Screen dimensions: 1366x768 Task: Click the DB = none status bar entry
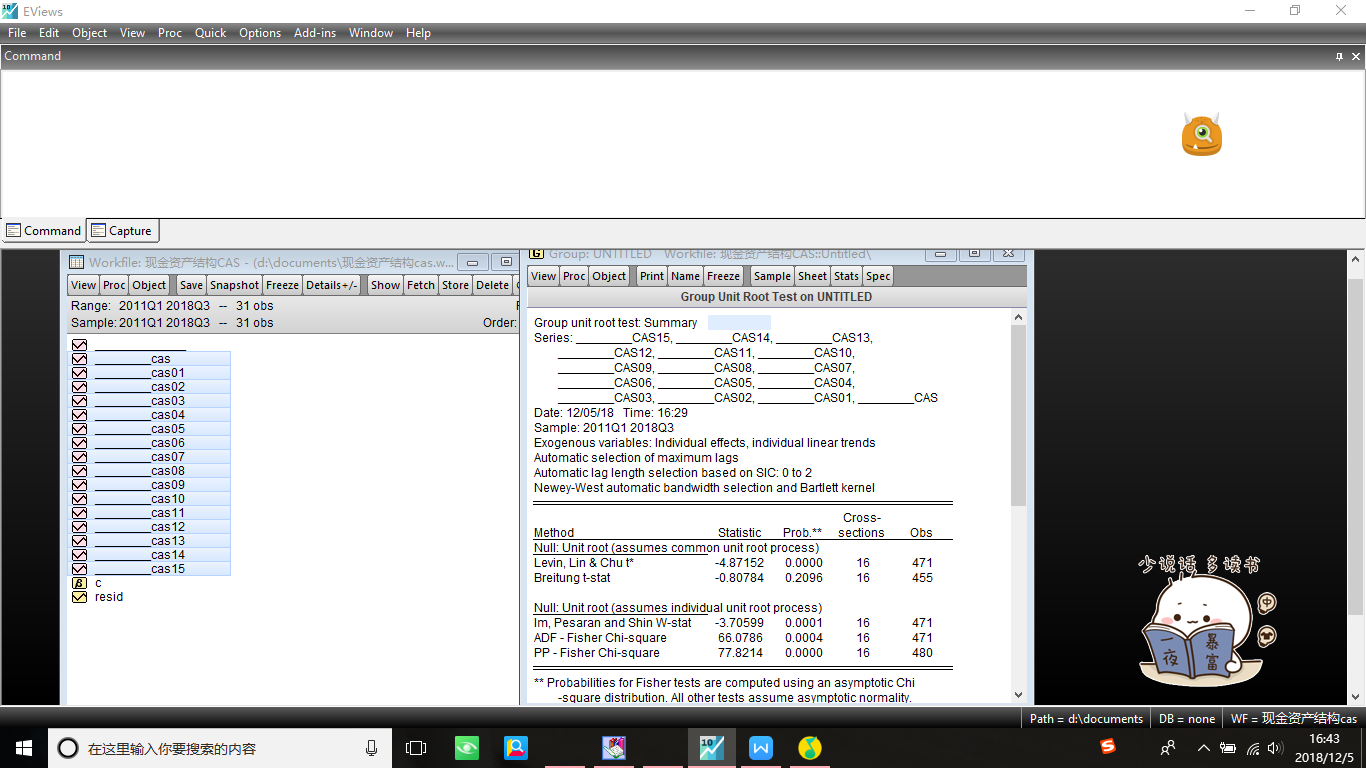1187,718
